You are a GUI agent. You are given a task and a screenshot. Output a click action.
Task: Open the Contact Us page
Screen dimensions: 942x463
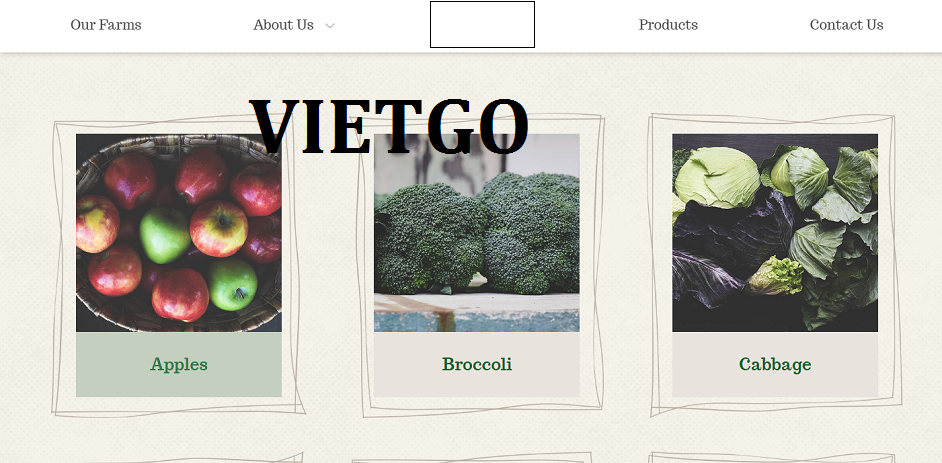(x=846, y=25)
